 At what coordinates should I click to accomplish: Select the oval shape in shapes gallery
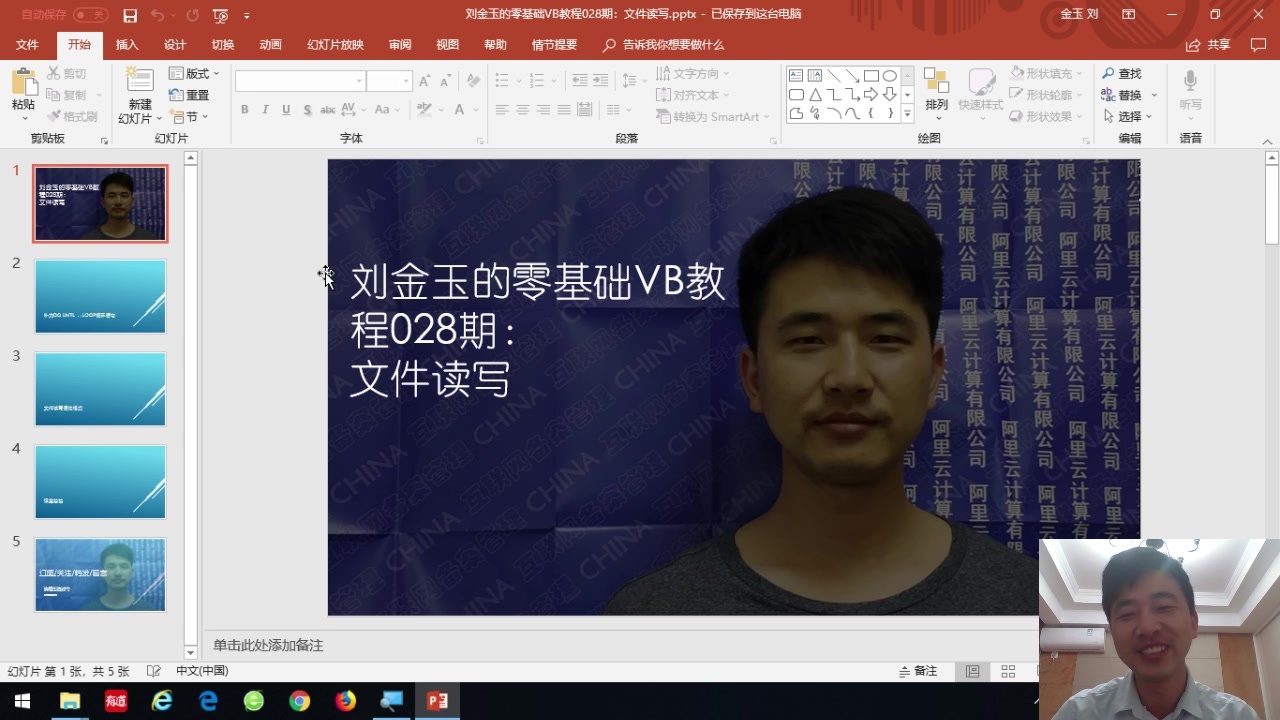tap(890, 76)
